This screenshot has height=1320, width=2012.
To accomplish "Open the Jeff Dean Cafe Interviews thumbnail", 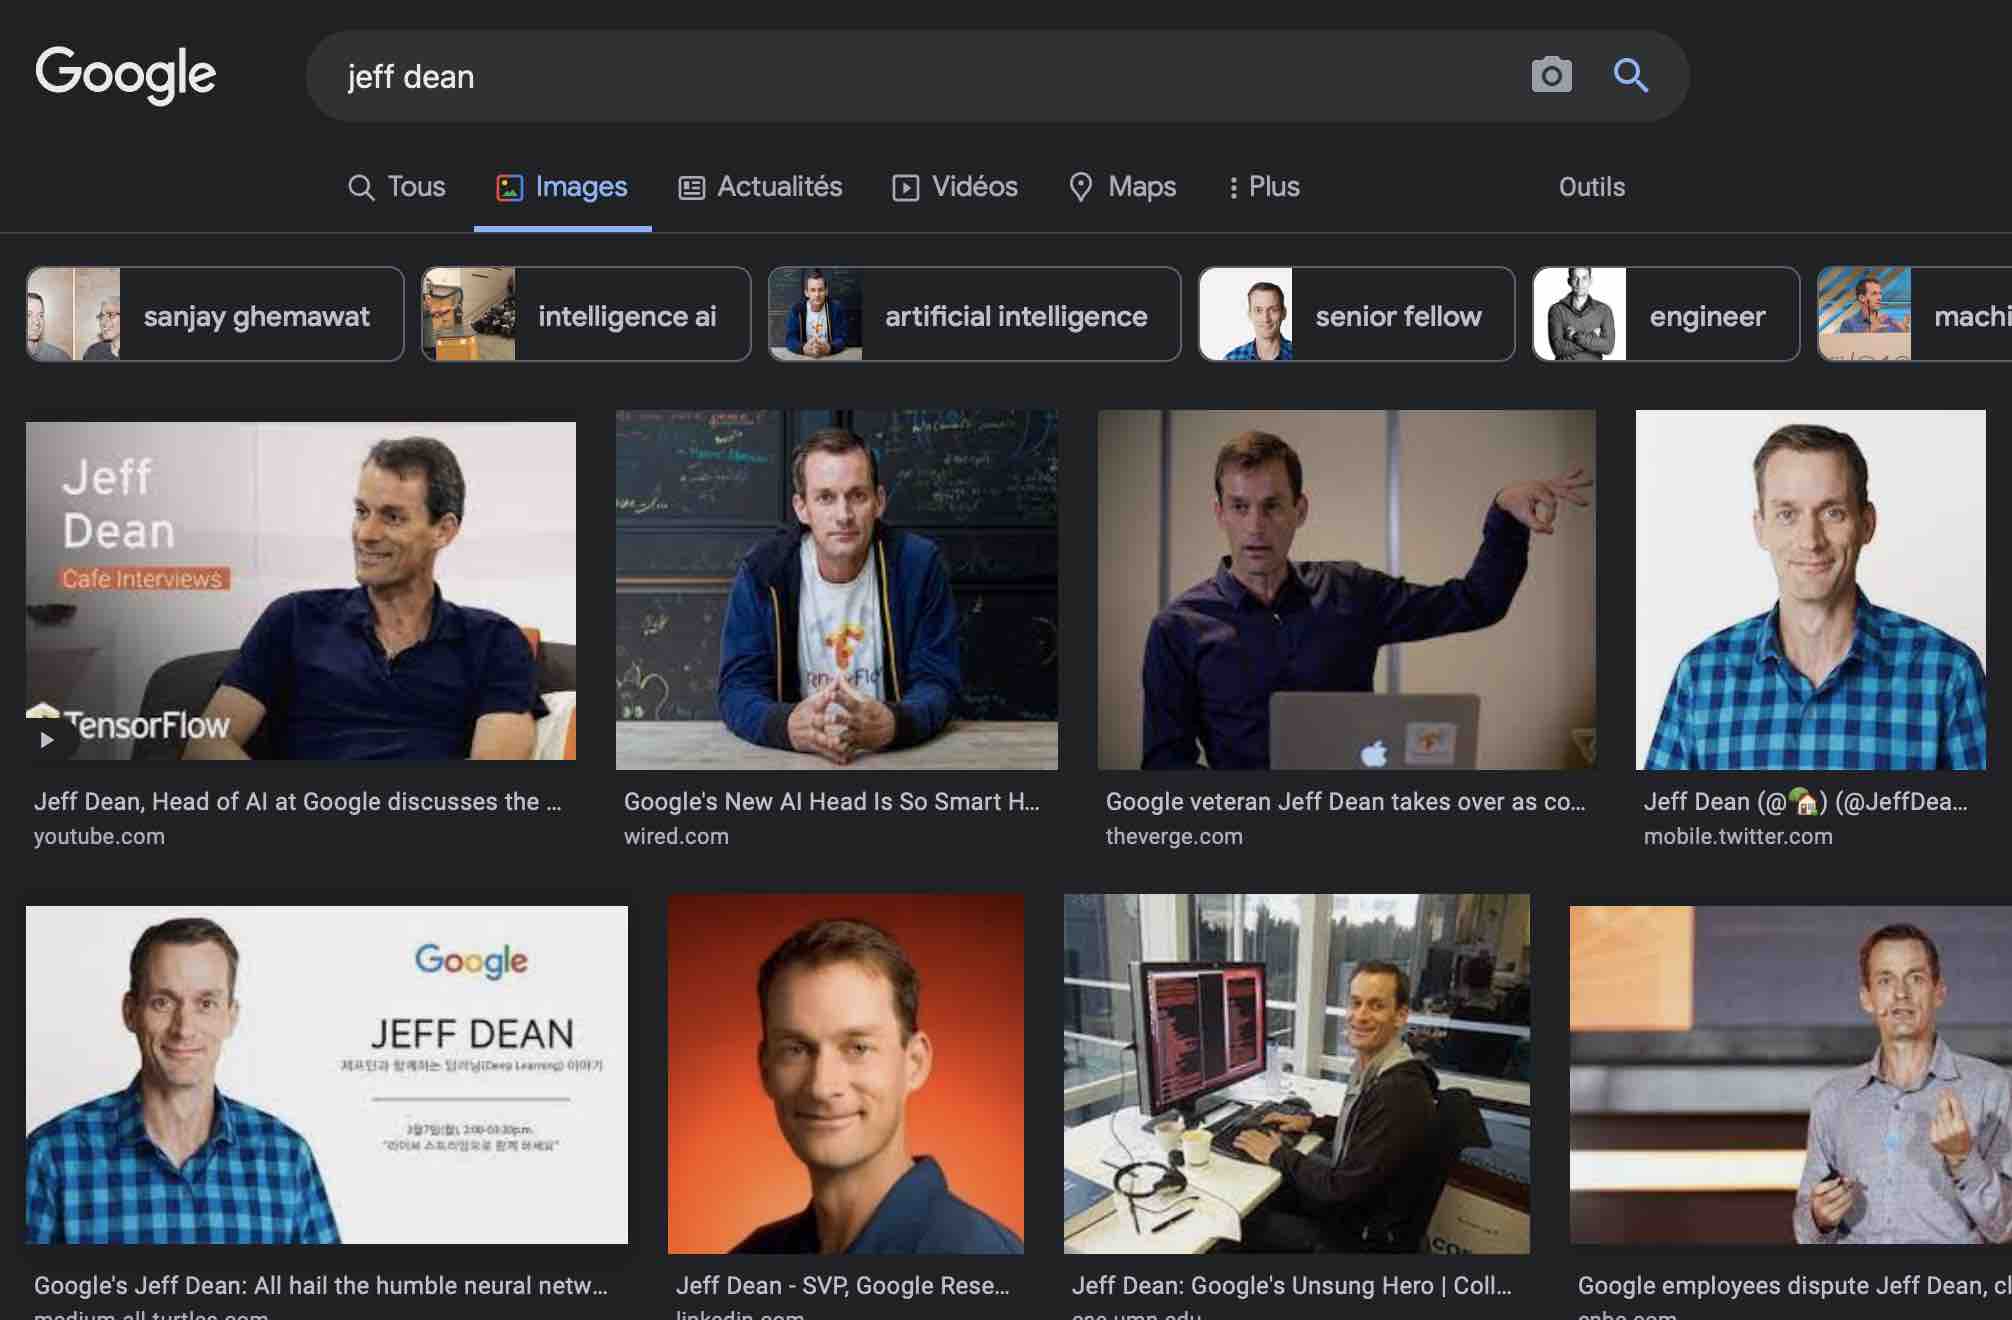I will (301, 591).
